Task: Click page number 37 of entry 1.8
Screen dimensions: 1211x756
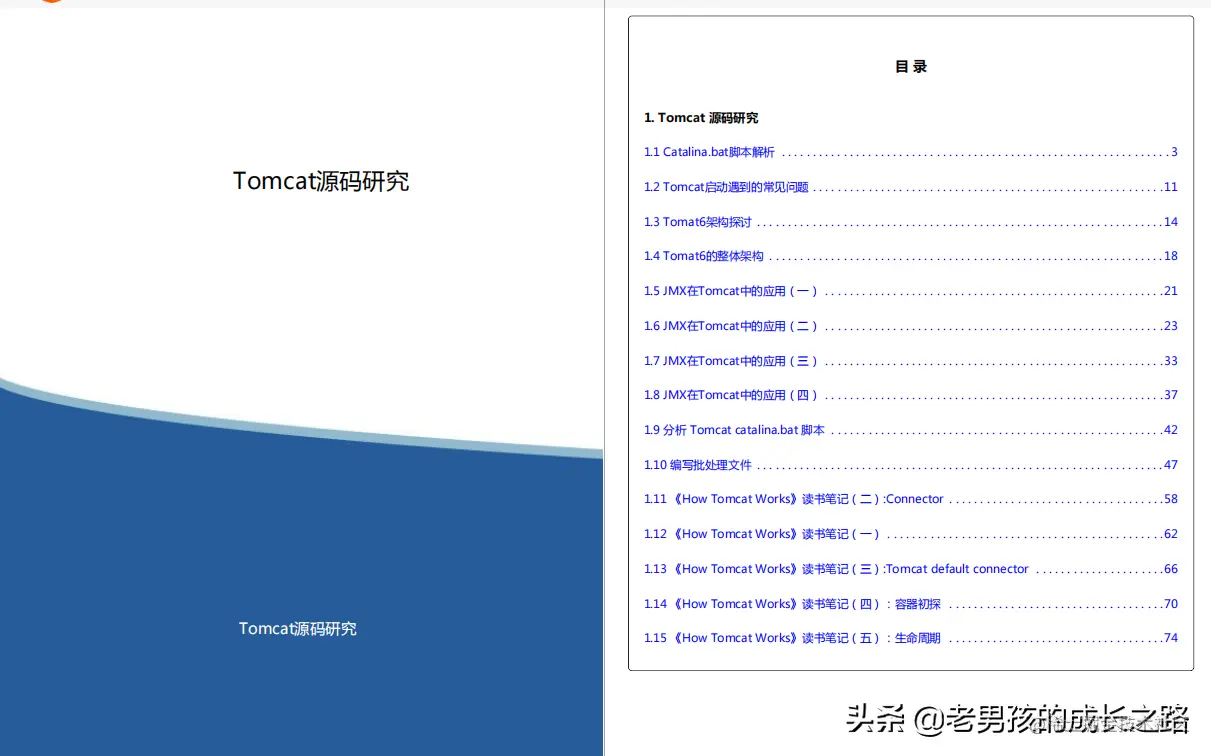Action: [1171, 395]
